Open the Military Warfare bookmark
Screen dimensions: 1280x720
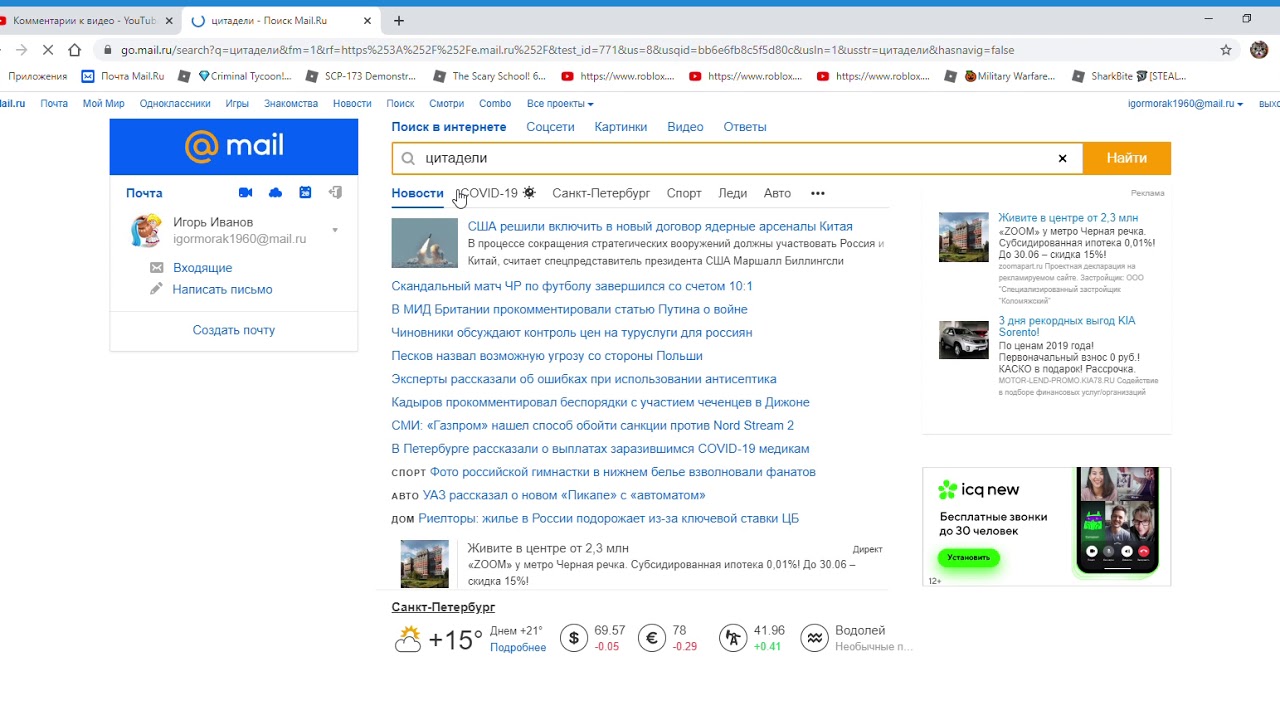[x=1001, y=76]
